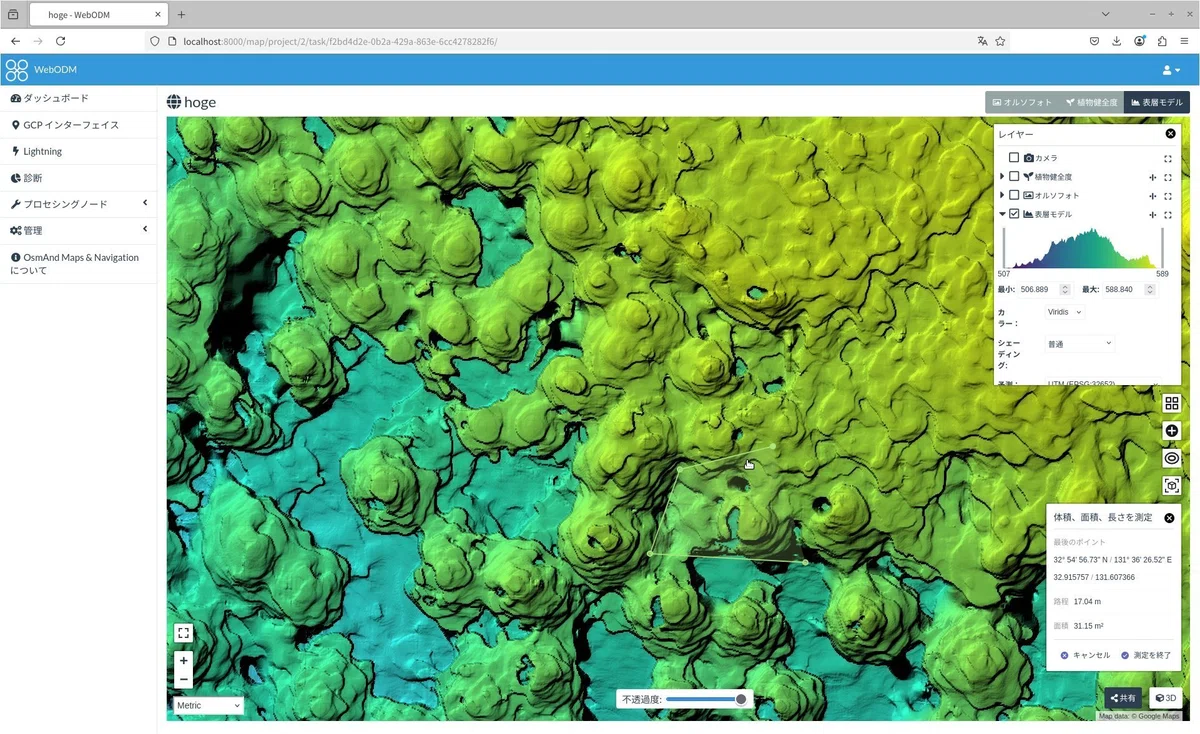Click the 共有 share button
Image resolution: width=1200 pixels, height=734 pixels.
click(x=1124, y=698)
